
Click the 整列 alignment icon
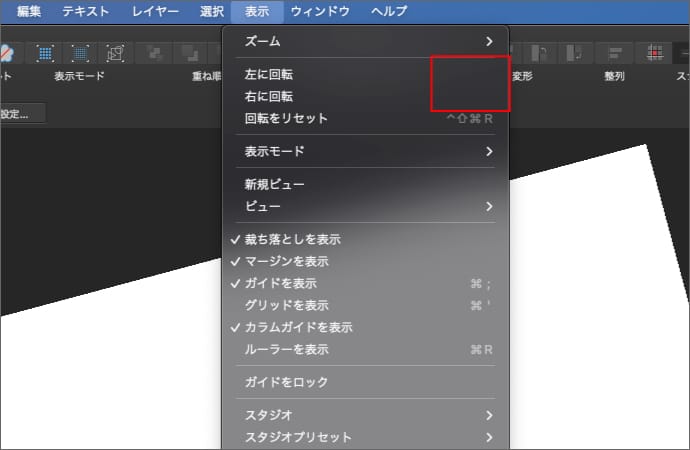click(616, 53)
